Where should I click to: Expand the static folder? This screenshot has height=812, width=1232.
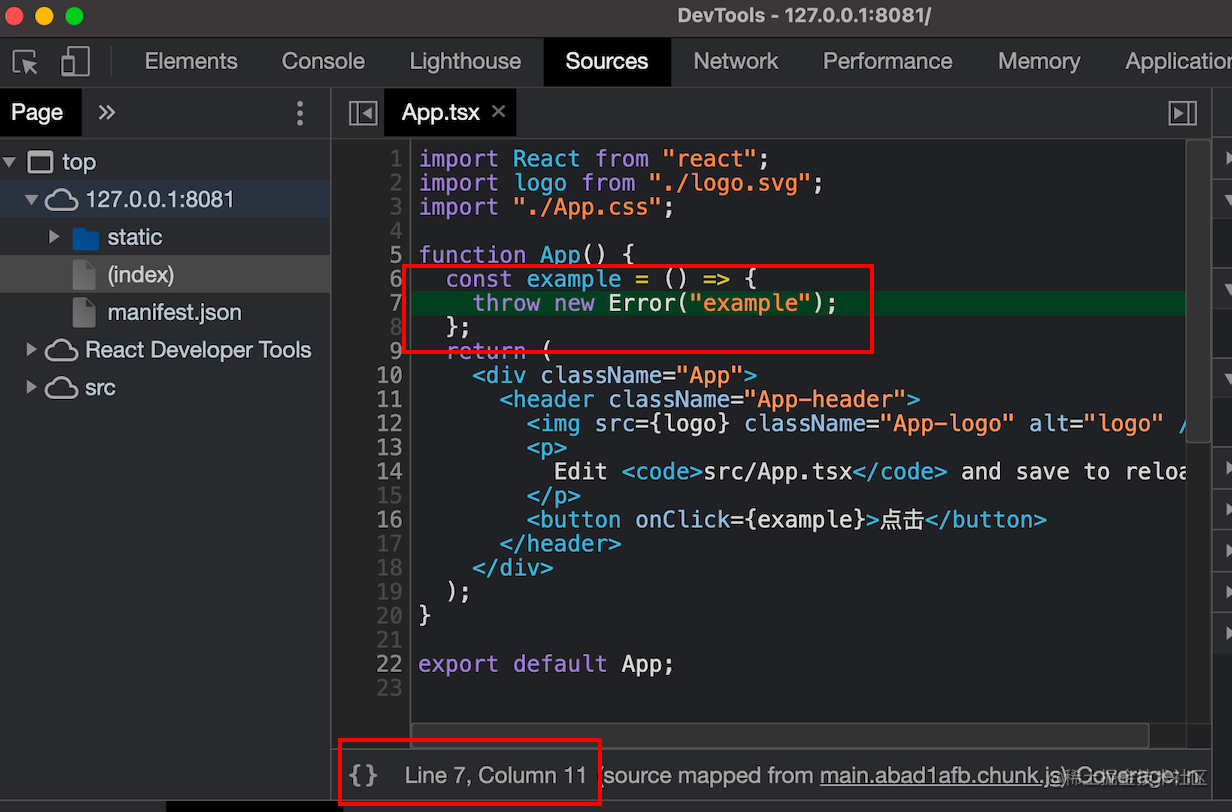(54, 237)
